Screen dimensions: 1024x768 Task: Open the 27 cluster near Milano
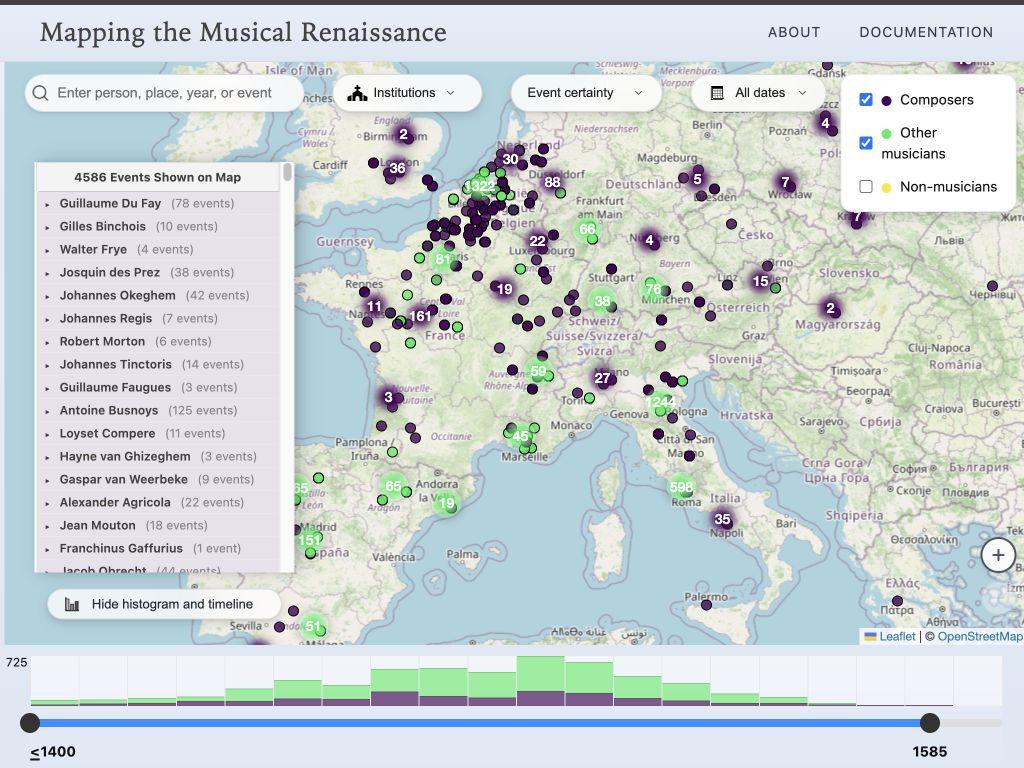pyautogui.click(x=602, y=377)
